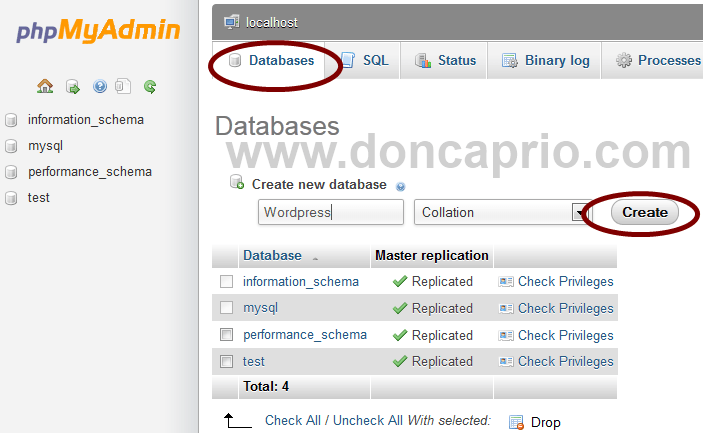Click Check Privileges for information_schema
Screen dimensions: 703x433
tap(565, 281)
